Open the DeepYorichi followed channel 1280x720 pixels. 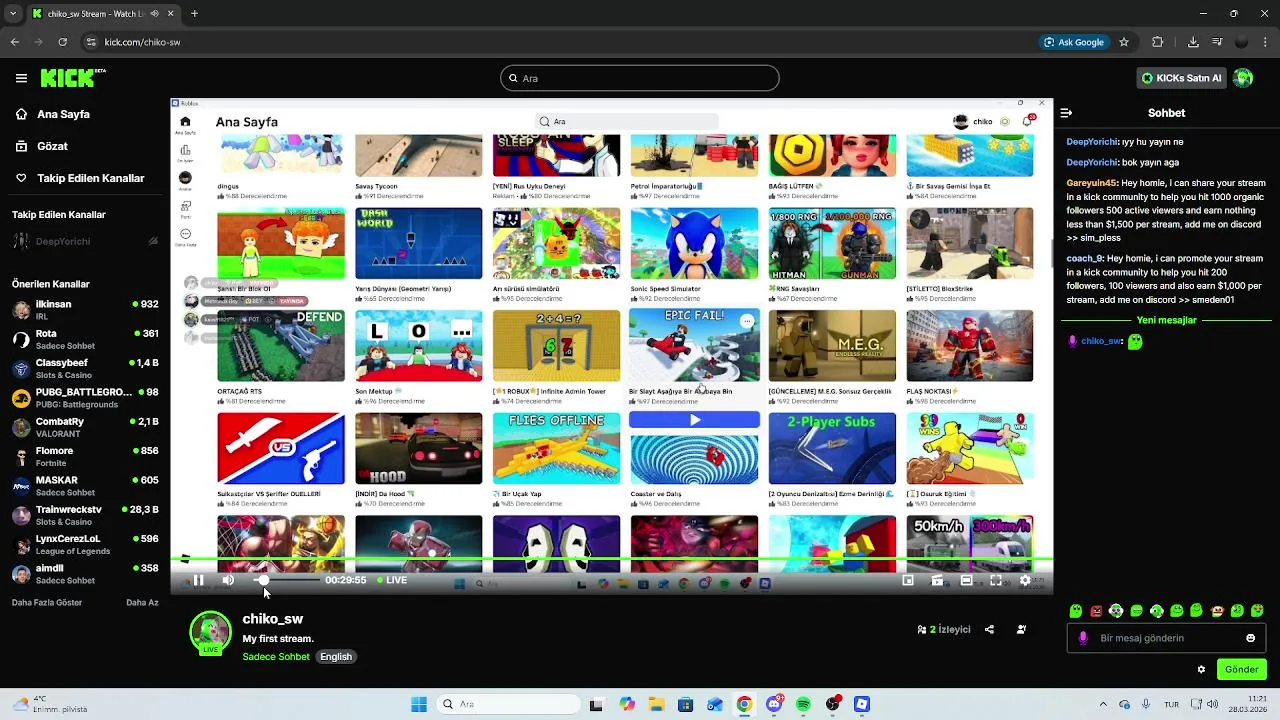(x=84, y=241)
